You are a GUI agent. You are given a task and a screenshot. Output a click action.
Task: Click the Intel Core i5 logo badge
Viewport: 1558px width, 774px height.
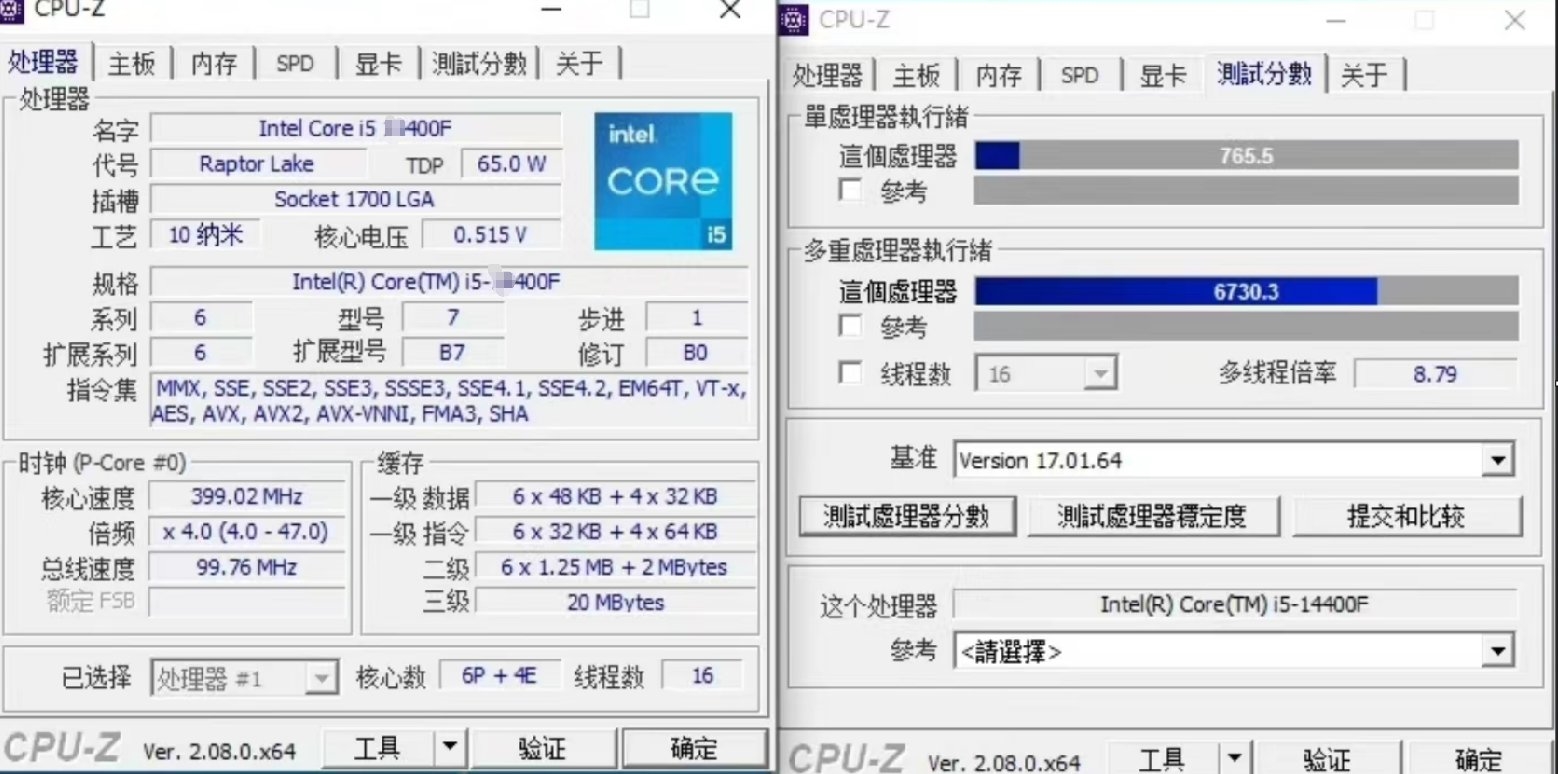click(x=663, y=181)
